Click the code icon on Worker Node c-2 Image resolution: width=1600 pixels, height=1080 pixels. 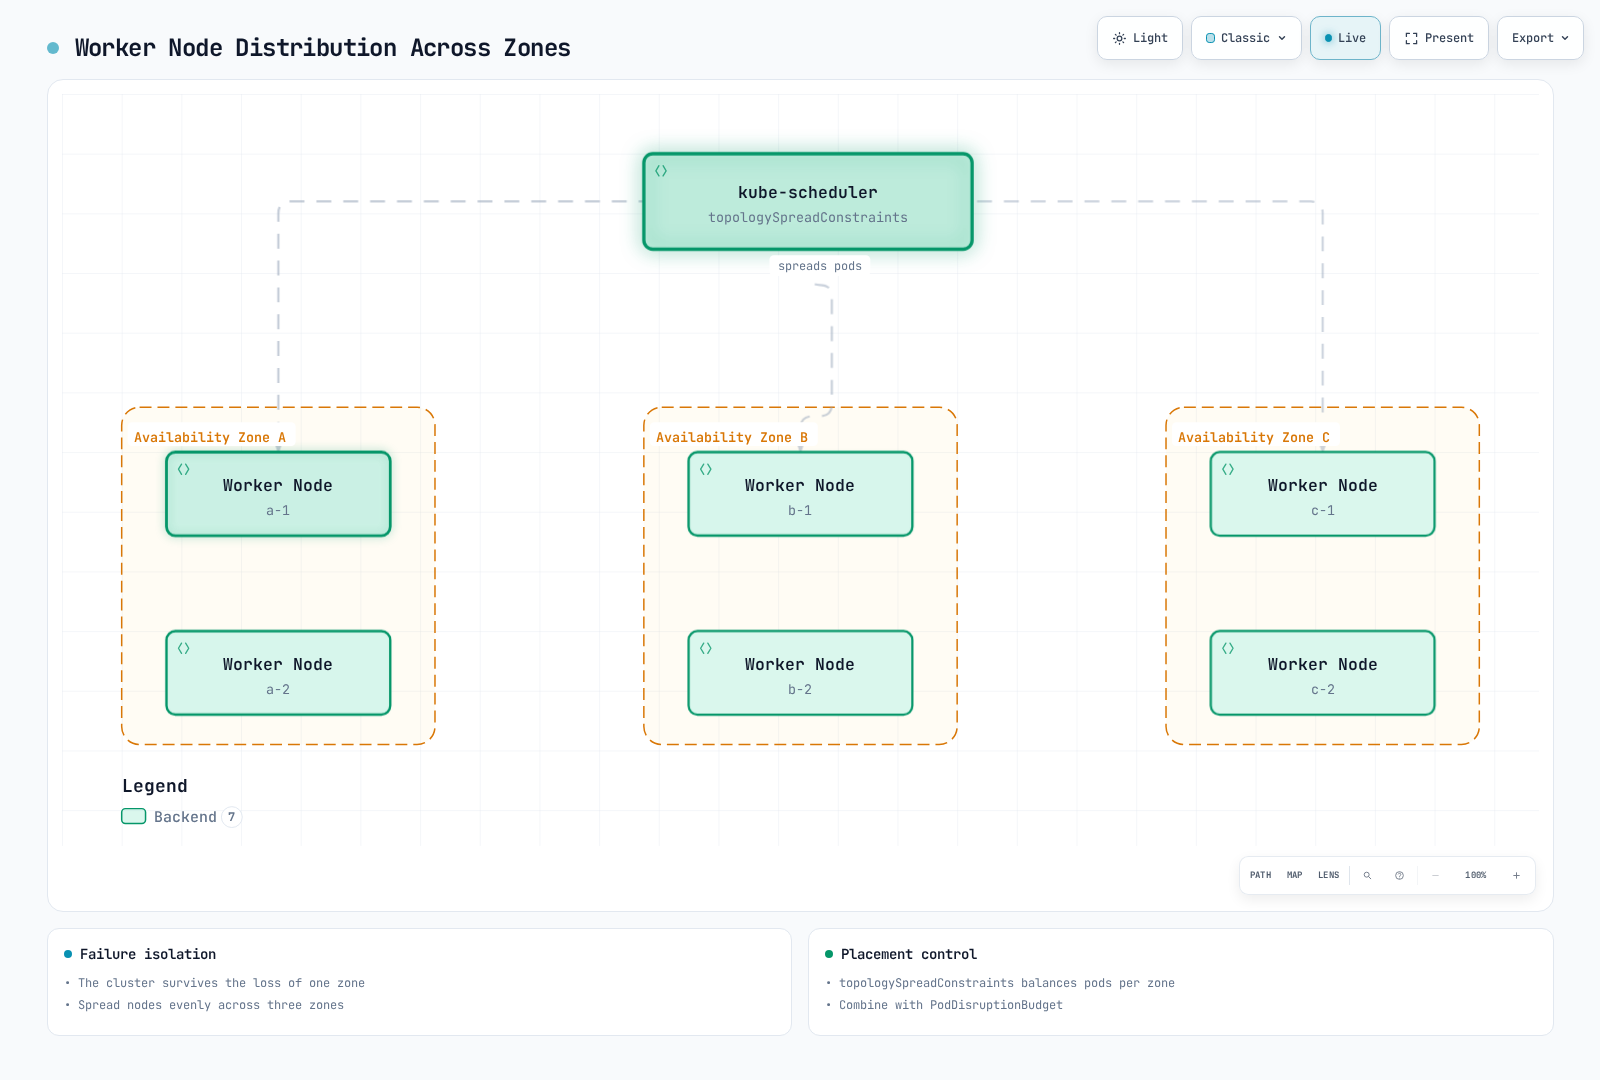1228,648
